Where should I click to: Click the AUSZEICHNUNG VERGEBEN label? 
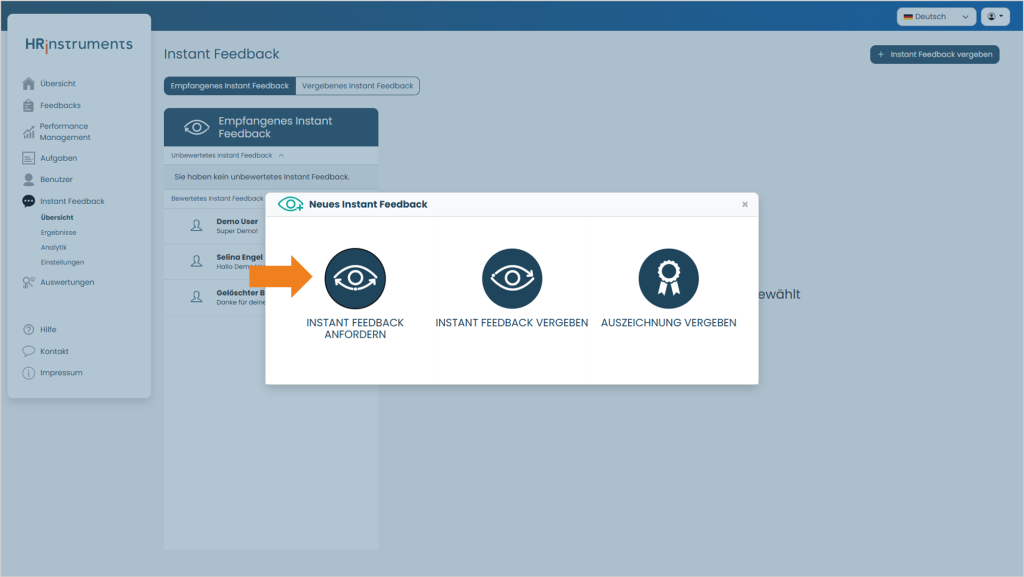[669, 322]
